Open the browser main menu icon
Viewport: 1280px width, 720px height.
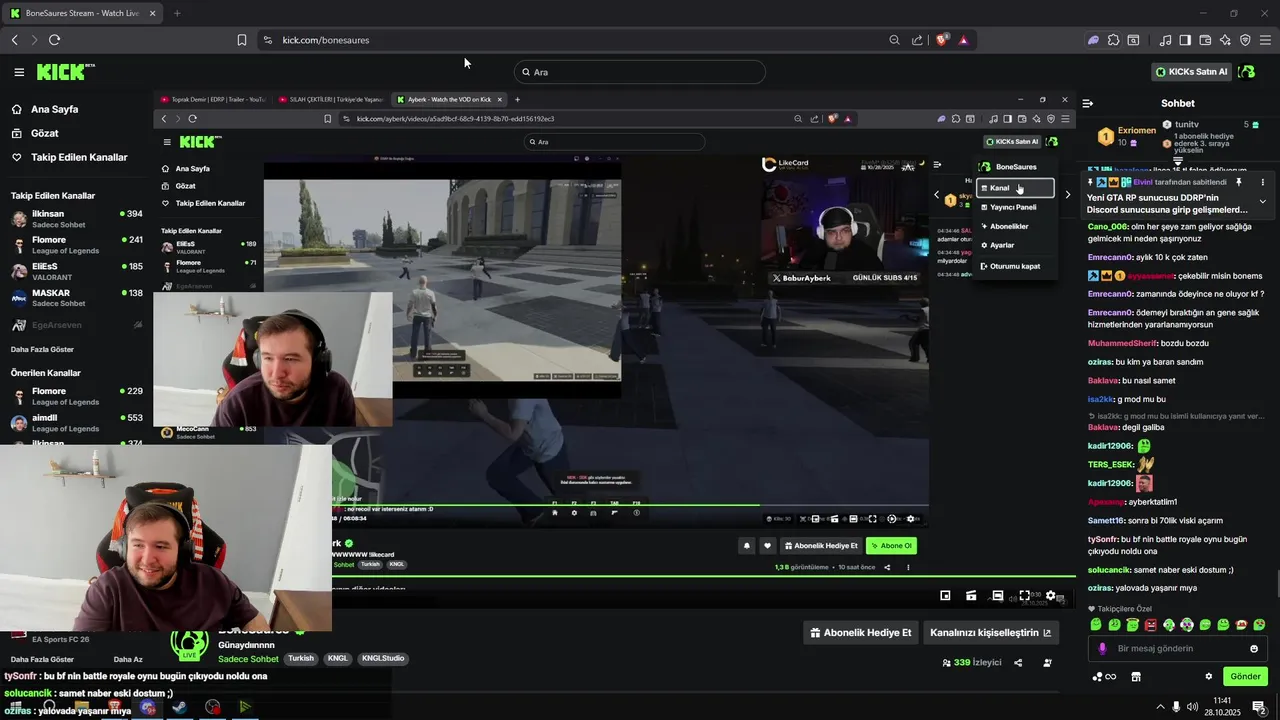(1265, 40)
